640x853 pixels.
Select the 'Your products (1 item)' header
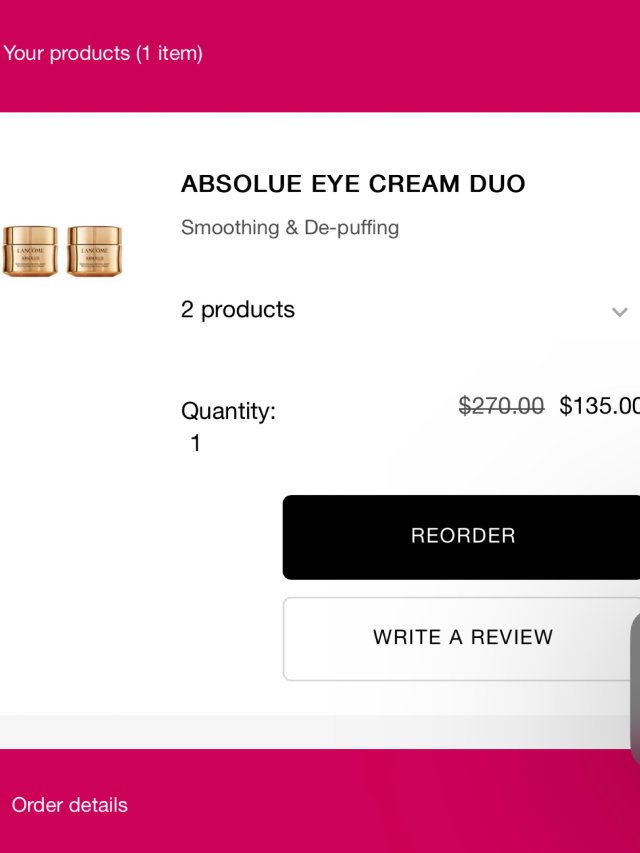pyautogui.click(x=103, y=53)
